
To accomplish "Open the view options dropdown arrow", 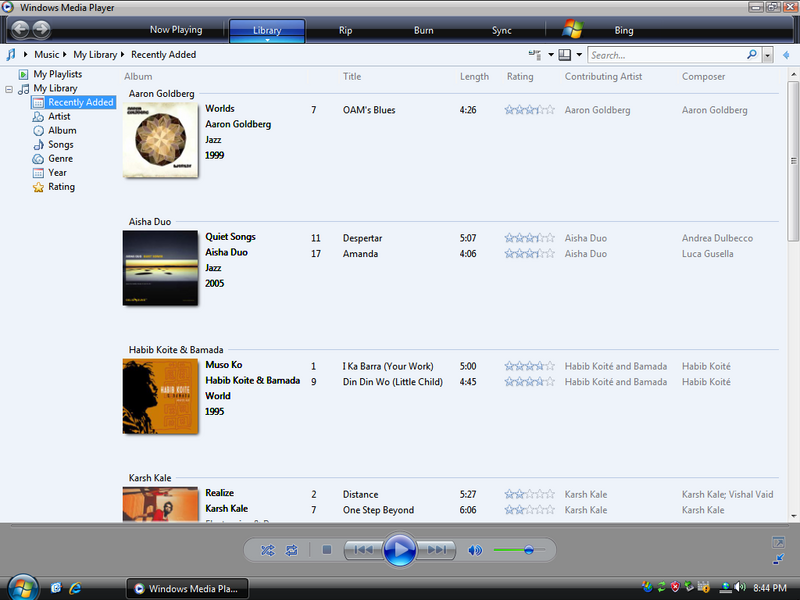I will point(551,55).
